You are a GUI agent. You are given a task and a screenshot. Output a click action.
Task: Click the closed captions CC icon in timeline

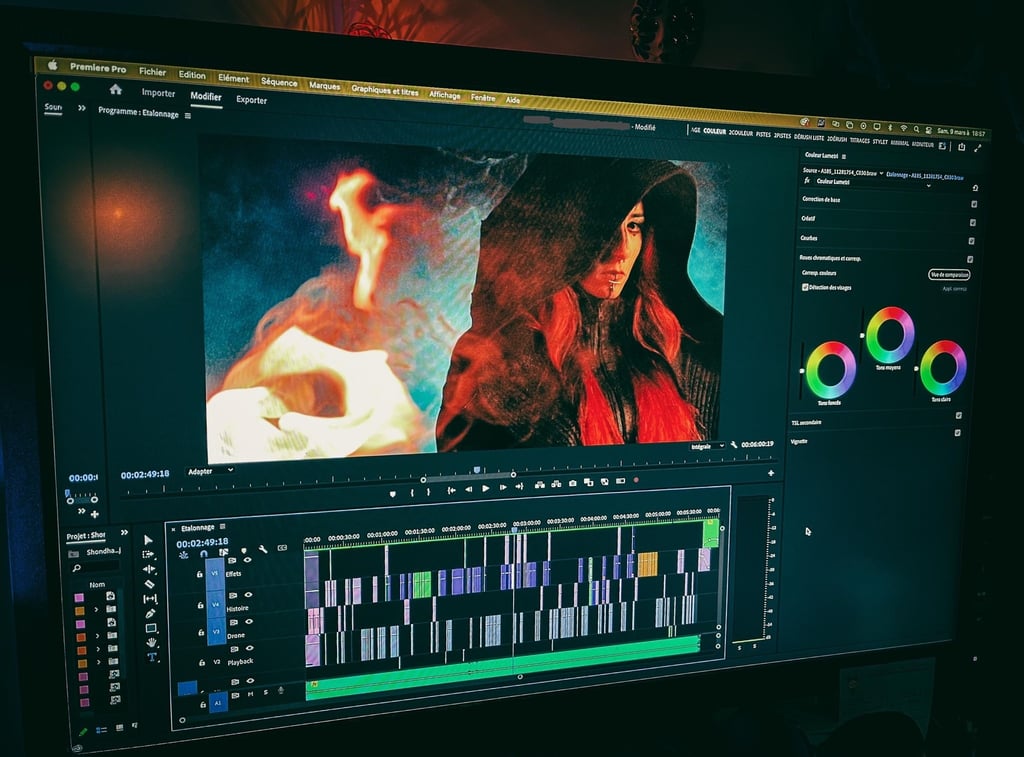point(282,547)
